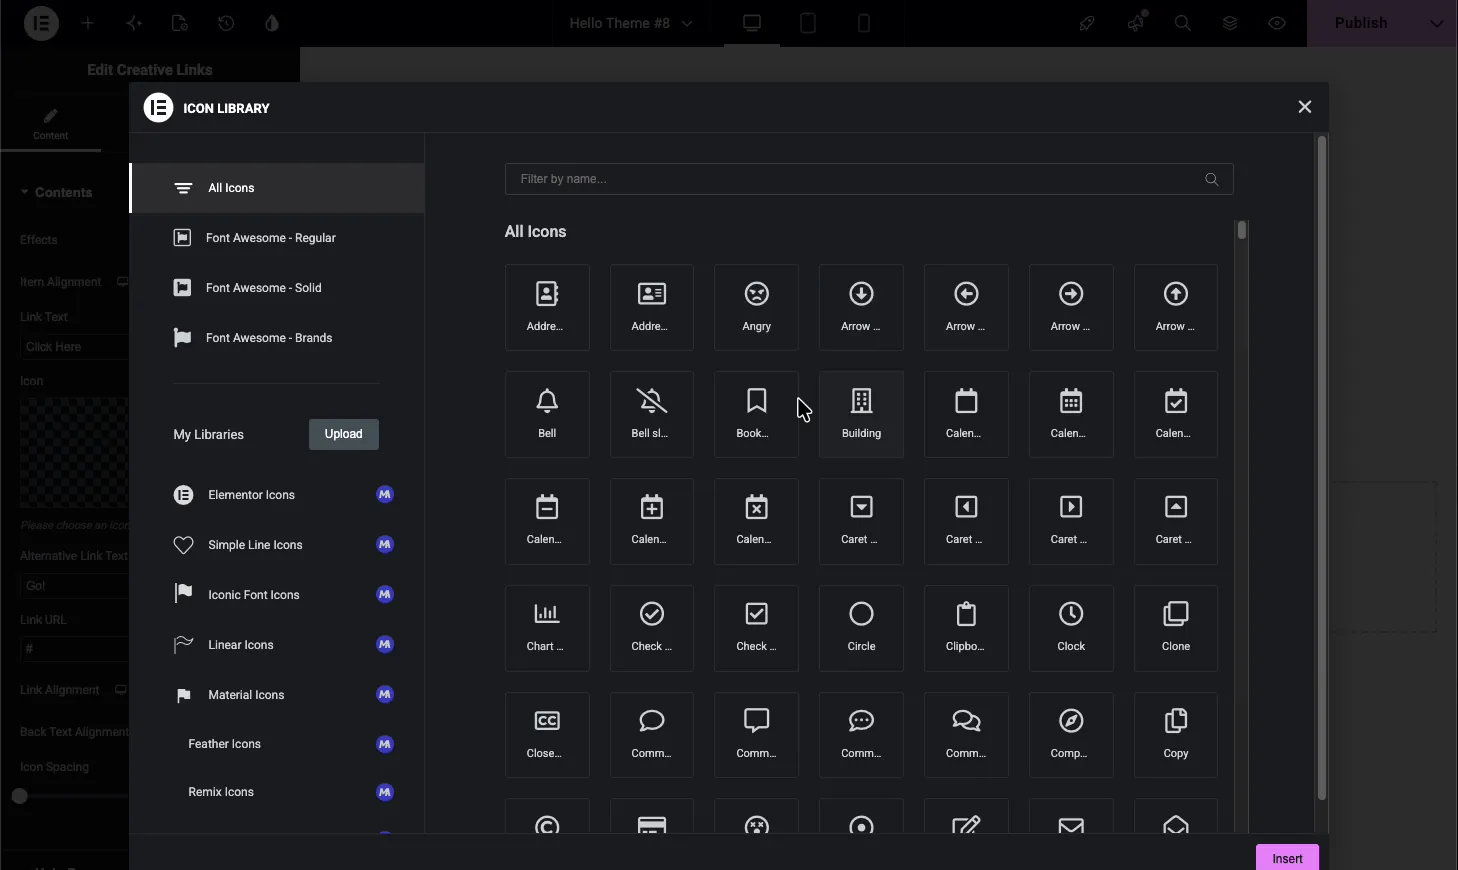Switch to desktop responsive view
Viewport: 1458px width, 870px height.
[752, 23]
